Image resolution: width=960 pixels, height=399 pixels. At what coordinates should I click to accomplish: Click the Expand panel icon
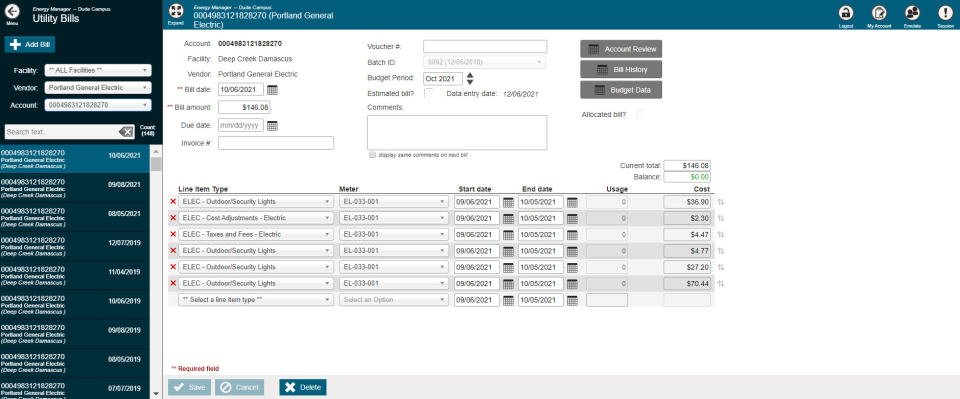point(176,11)
